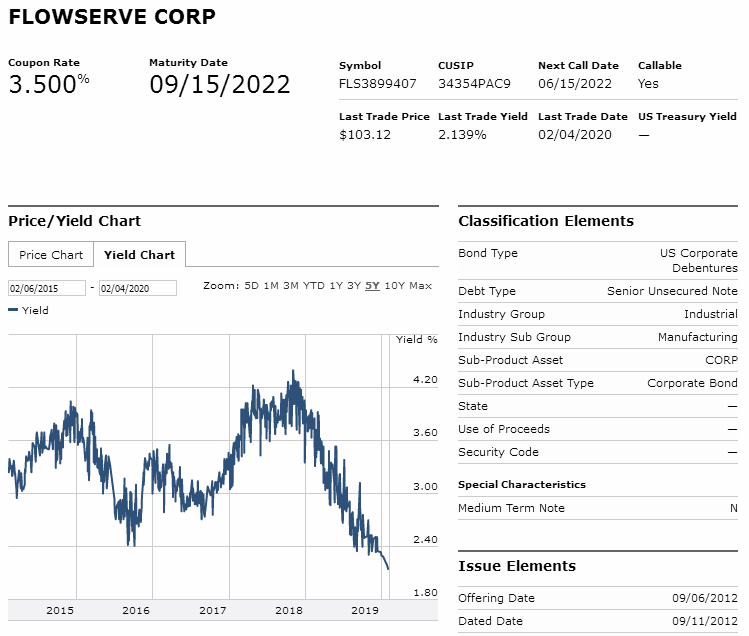The image size is (749, 636).
Task: Click the Yield % axis title
Action: coord(417,339)
